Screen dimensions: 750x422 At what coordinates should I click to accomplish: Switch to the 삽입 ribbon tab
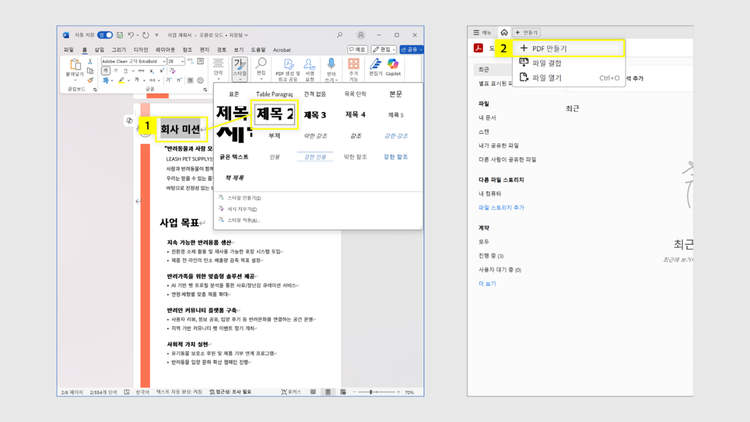pyautogui.click(x=99, y=50)
